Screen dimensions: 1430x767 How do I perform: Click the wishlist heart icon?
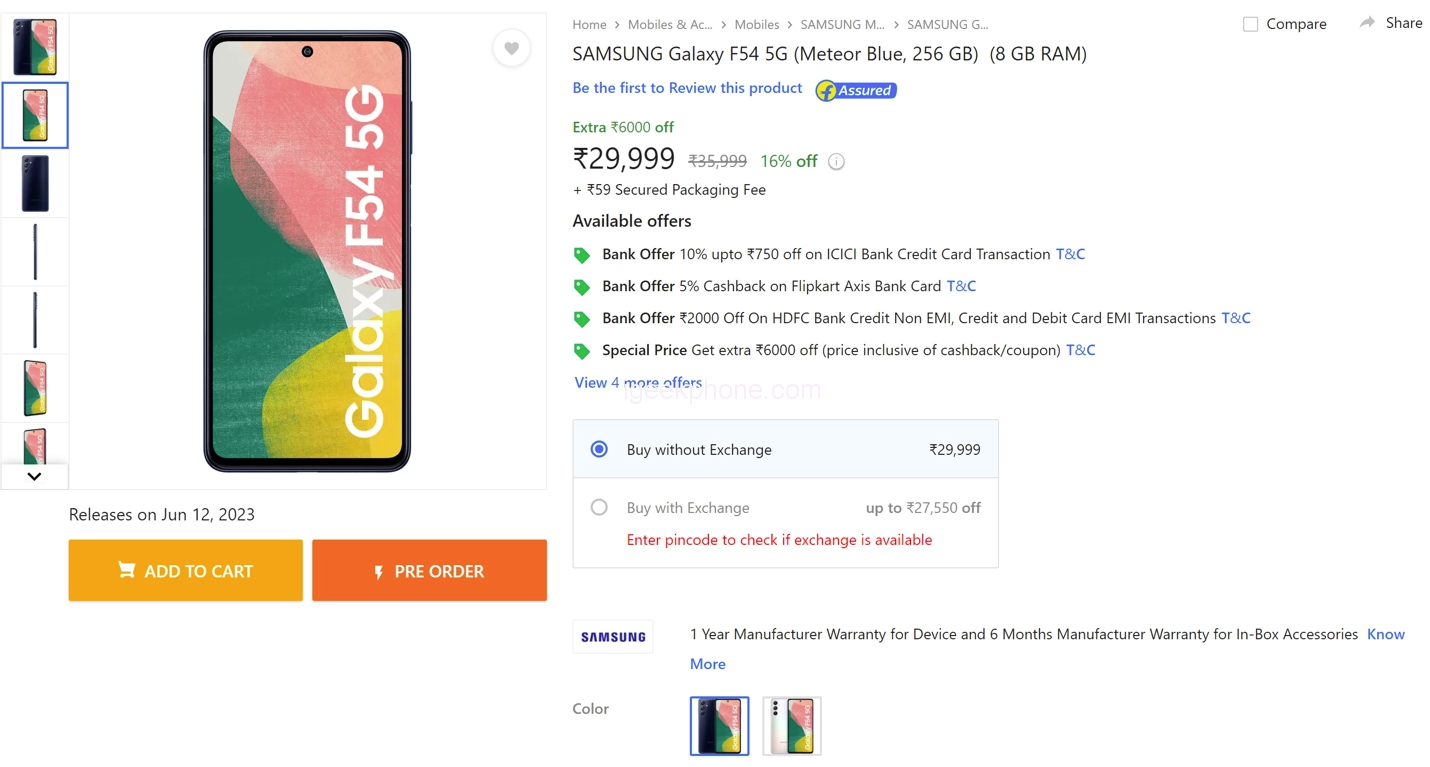[511, 48]
